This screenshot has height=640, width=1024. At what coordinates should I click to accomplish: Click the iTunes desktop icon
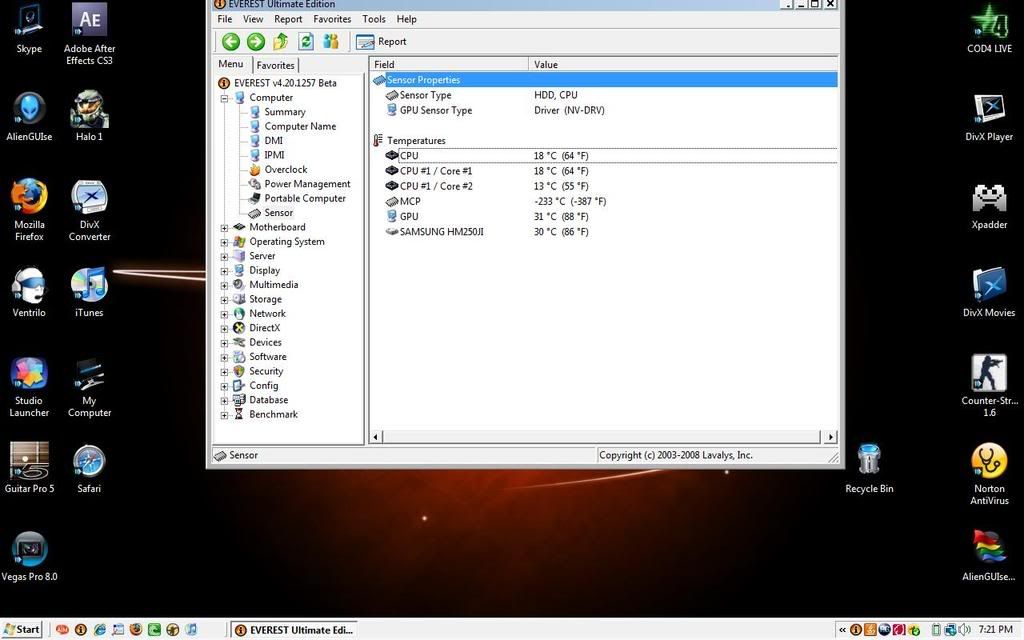tap(89, 293)
